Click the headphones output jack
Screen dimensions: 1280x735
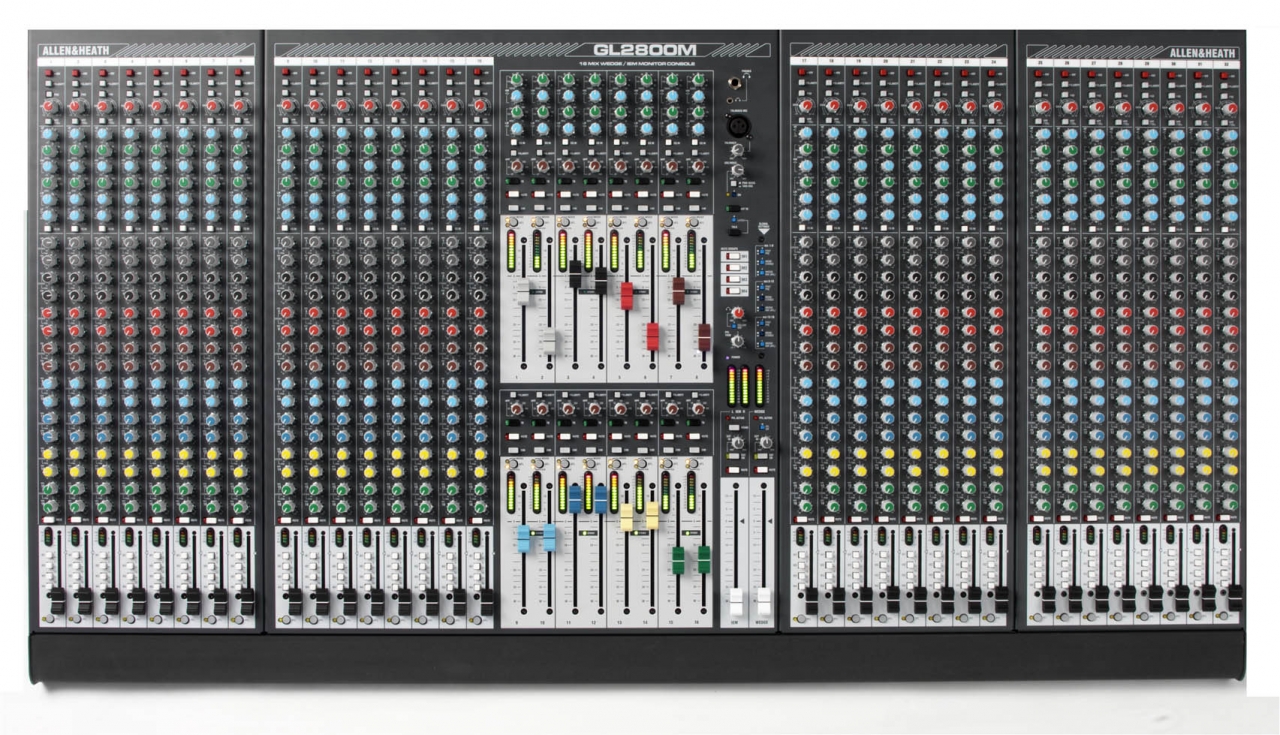[733, 81]
